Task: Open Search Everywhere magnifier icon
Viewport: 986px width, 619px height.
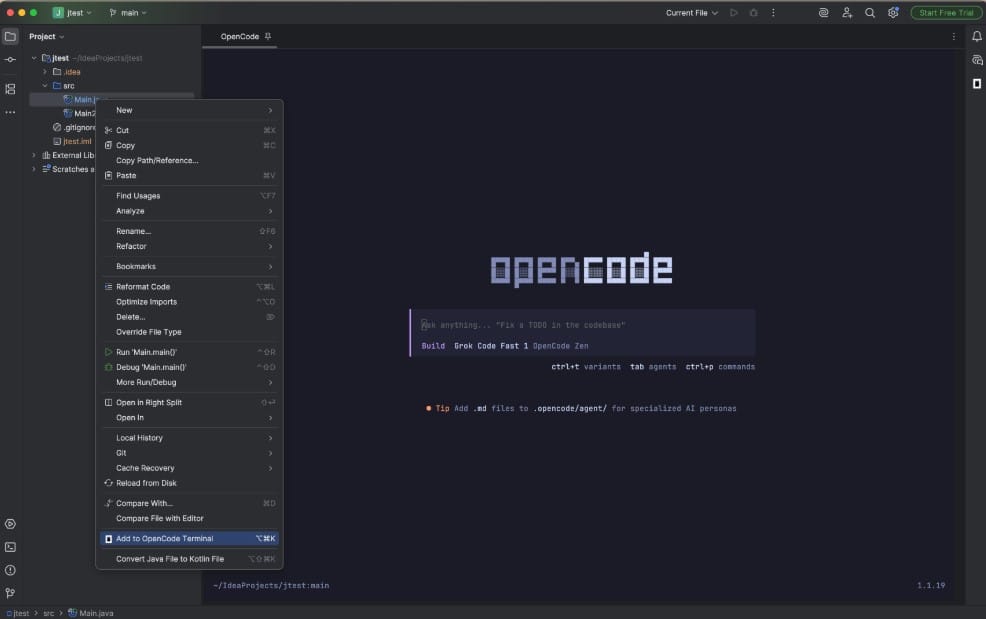Action: [x=870, y=13]
